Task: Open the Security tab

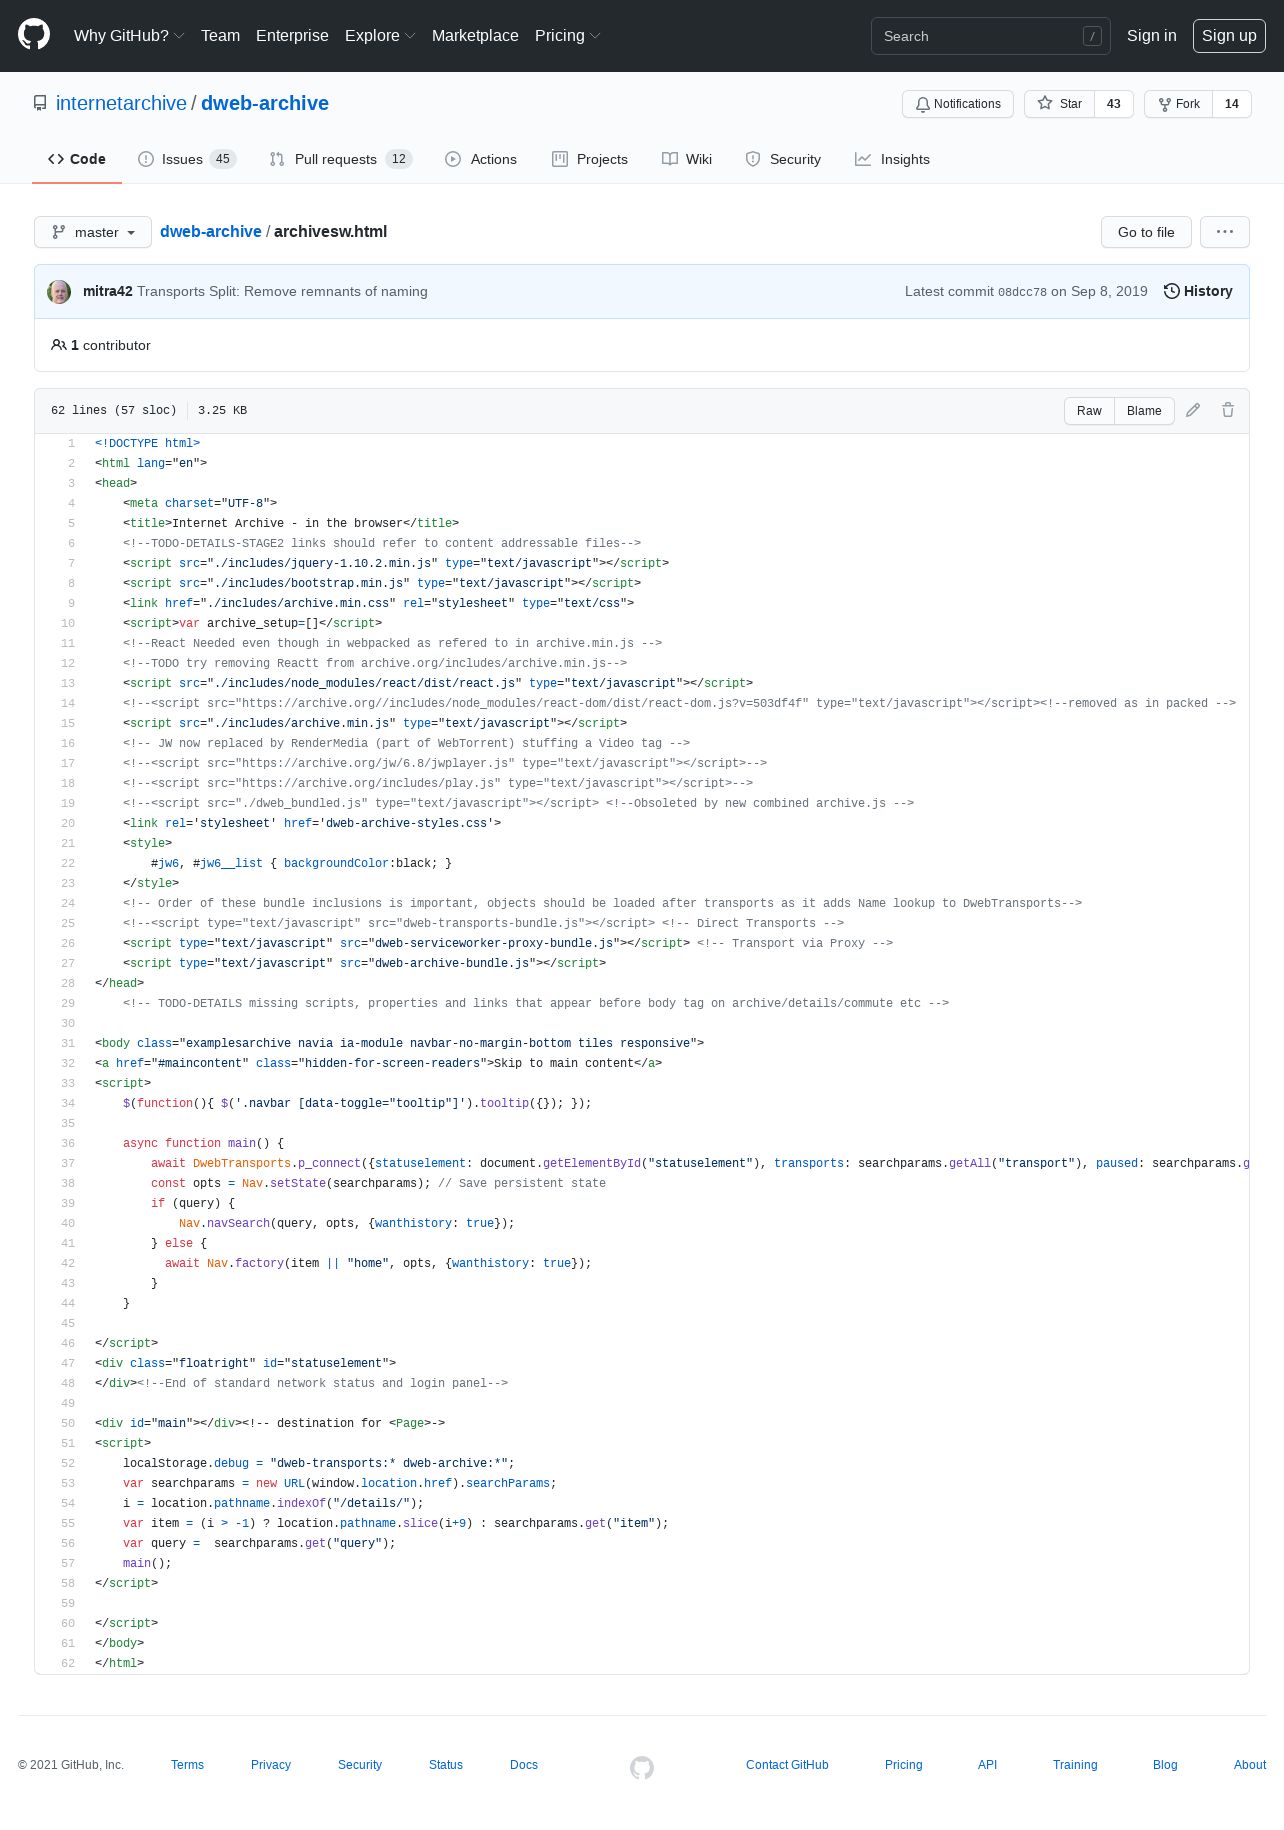Action: (x=783, y=159)
